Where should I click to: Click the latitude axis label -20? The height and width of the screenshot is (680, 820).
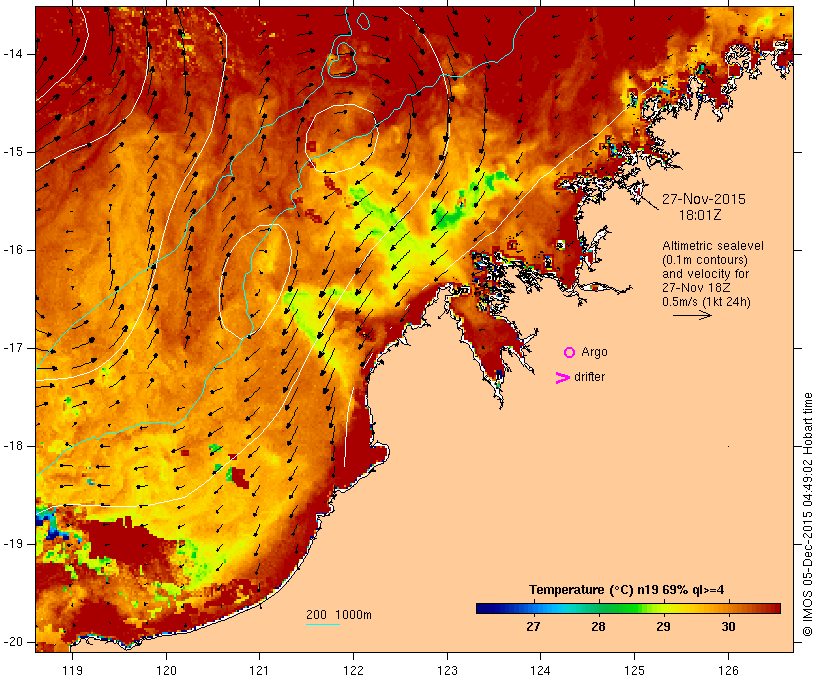pos(13,642)
